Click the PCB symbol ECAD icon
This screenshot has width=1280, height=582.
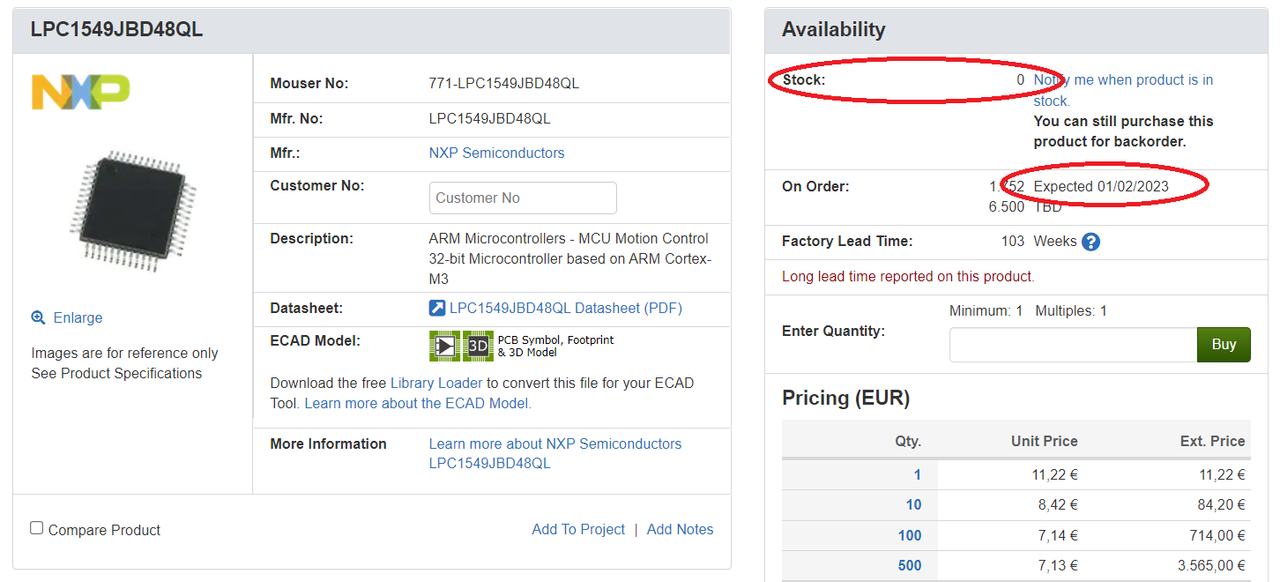[x=445, y=346]
